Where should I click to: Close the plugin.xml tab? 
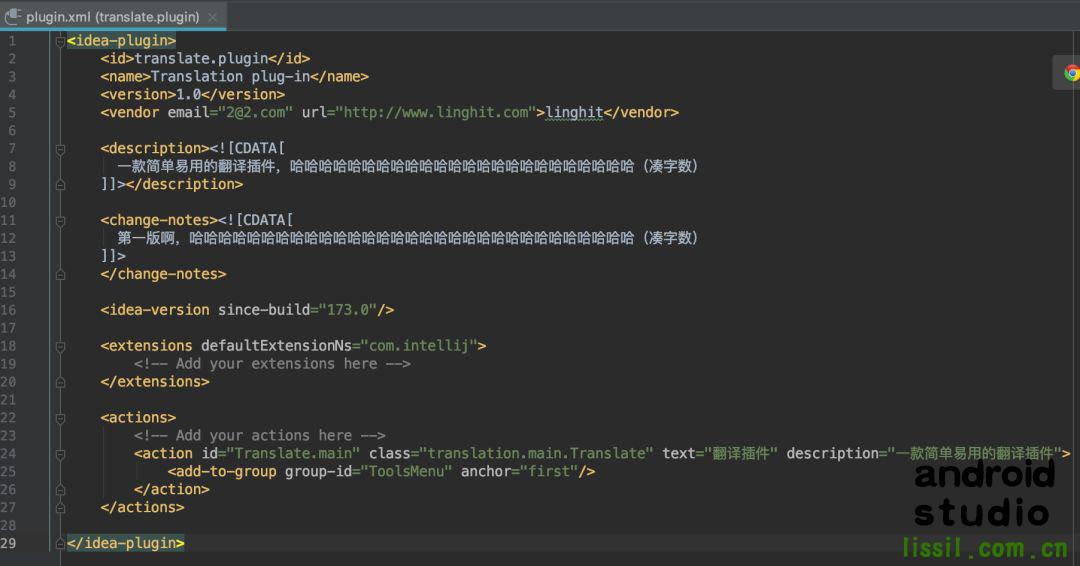(x=213, y=17)
